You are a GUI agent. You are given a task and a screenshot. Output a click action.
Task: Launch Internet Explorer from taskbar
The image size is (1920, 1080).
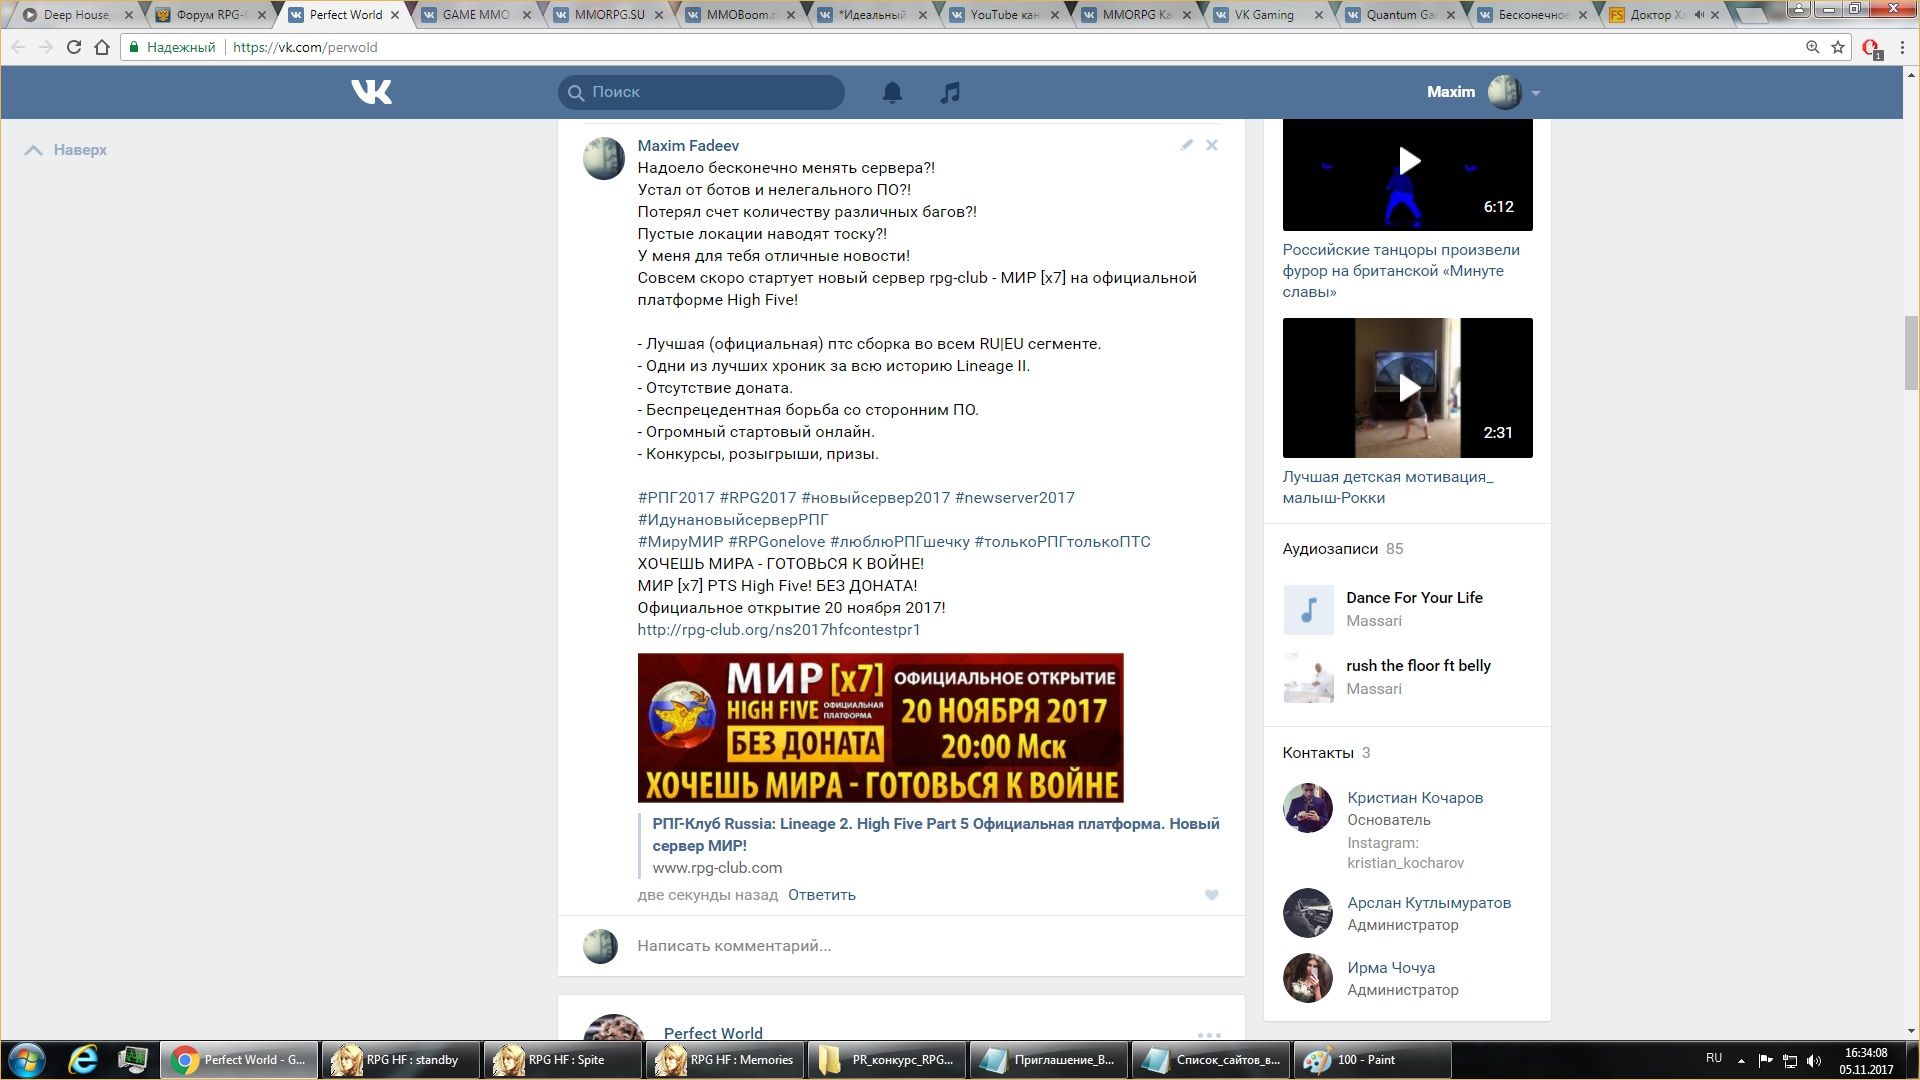82,1060
